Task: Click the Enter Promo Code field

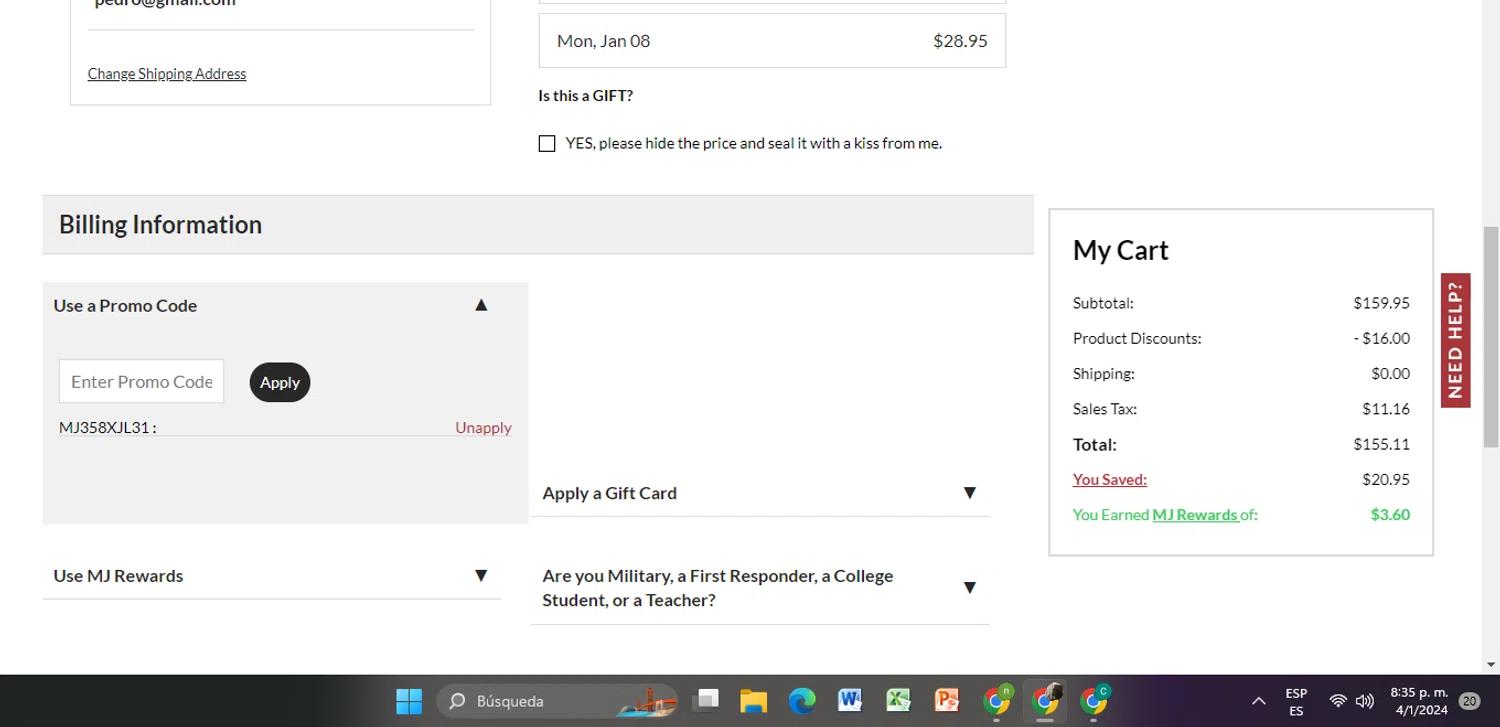Action: tap(141, 382)
